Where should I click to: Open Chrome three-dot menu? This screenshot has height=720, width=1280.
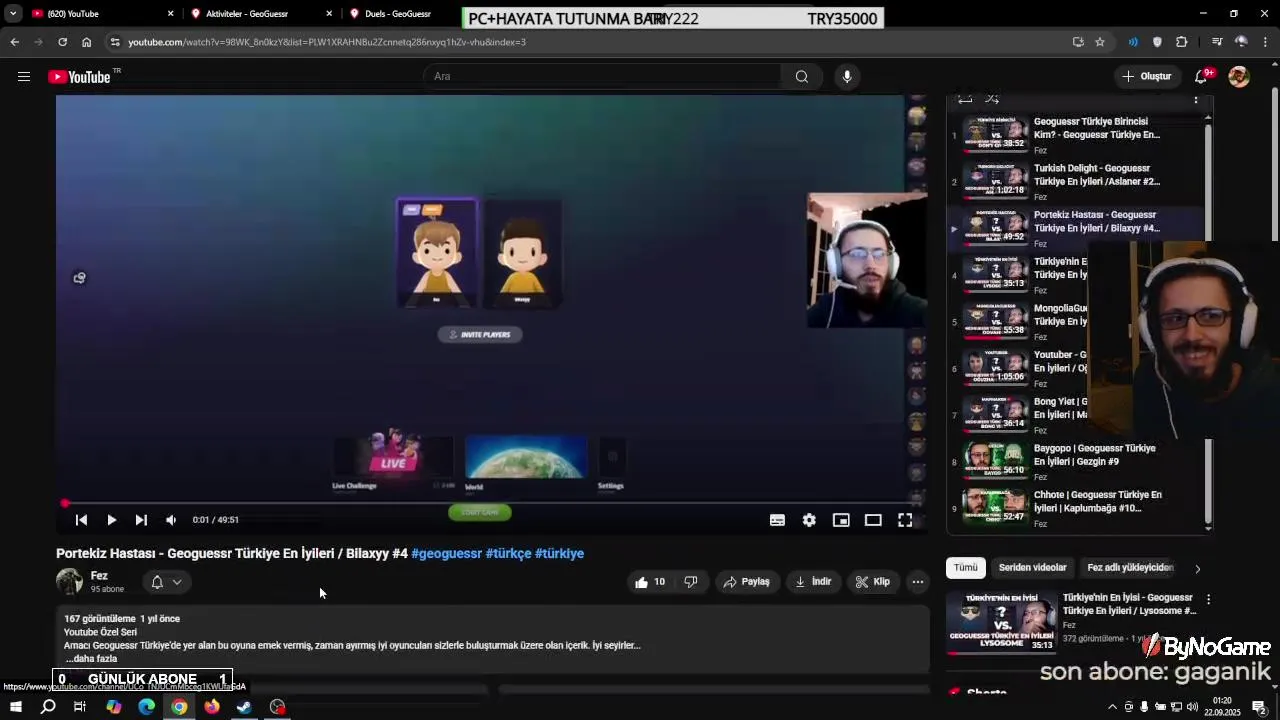point(1266,42)
